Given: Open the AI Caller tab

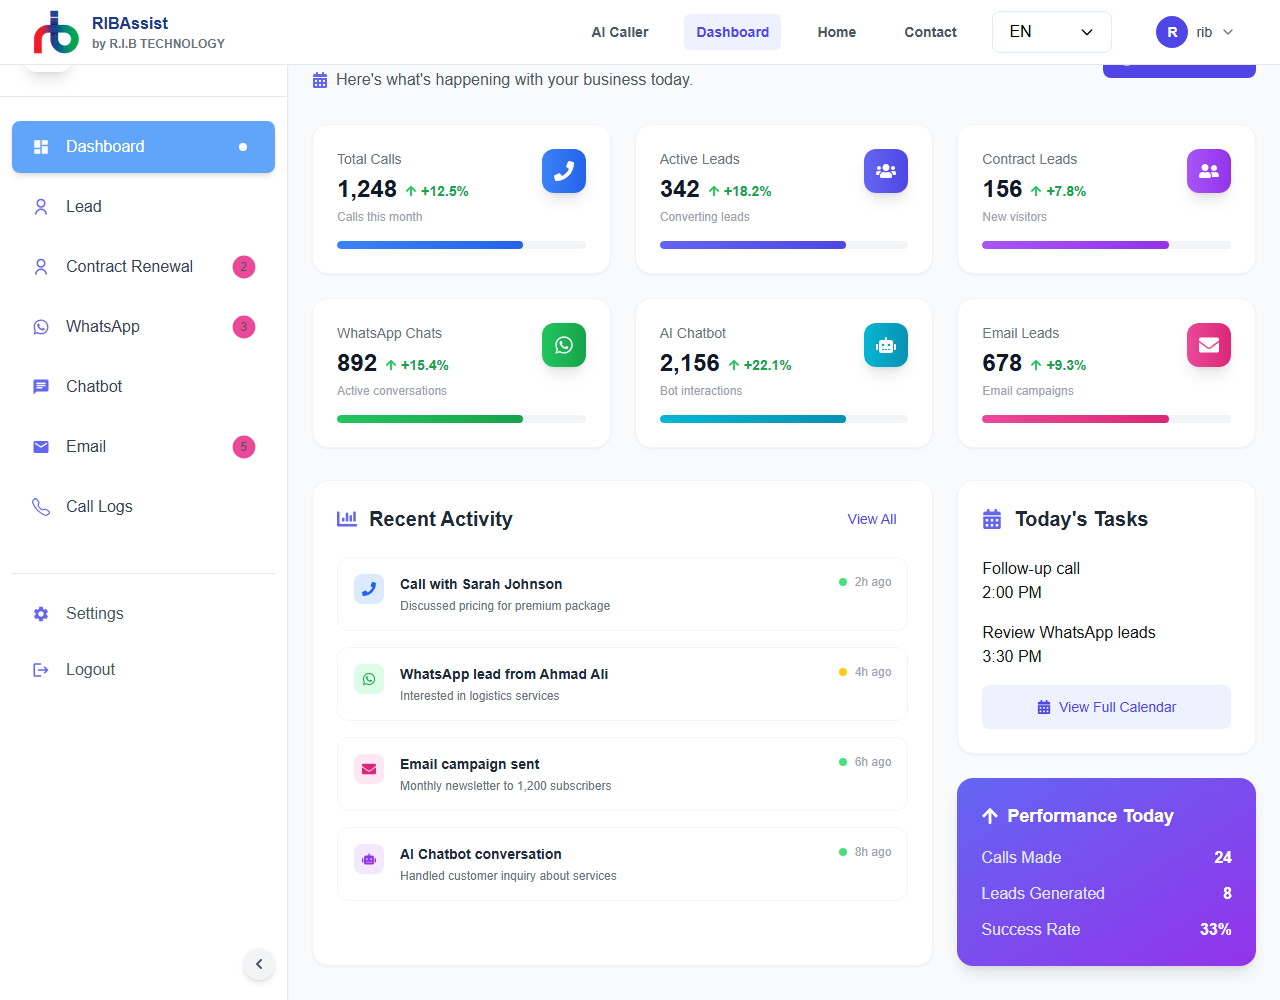Looking at the screenshot, I should [x=619, y=32].
